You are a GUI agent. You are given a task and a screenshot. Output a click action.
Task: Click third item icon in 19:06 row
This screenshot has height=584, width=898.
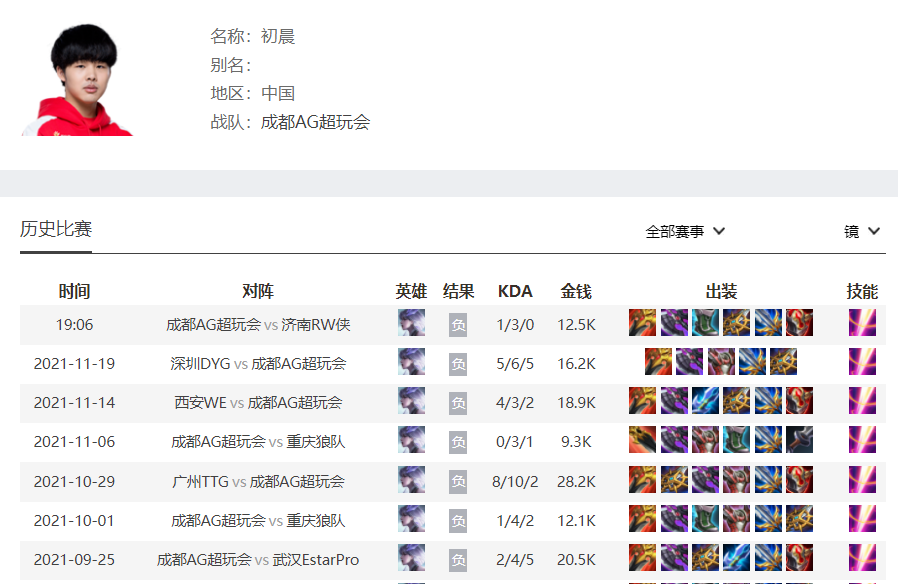[705, 322]
